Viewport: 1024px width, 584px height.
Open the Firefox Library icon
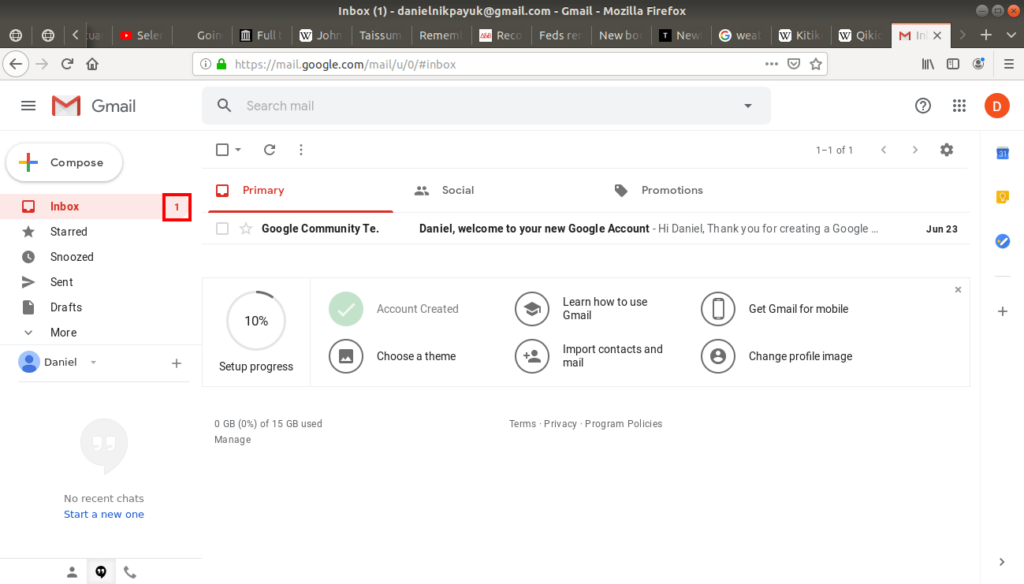pyautogui.click(x=927, y=64)
